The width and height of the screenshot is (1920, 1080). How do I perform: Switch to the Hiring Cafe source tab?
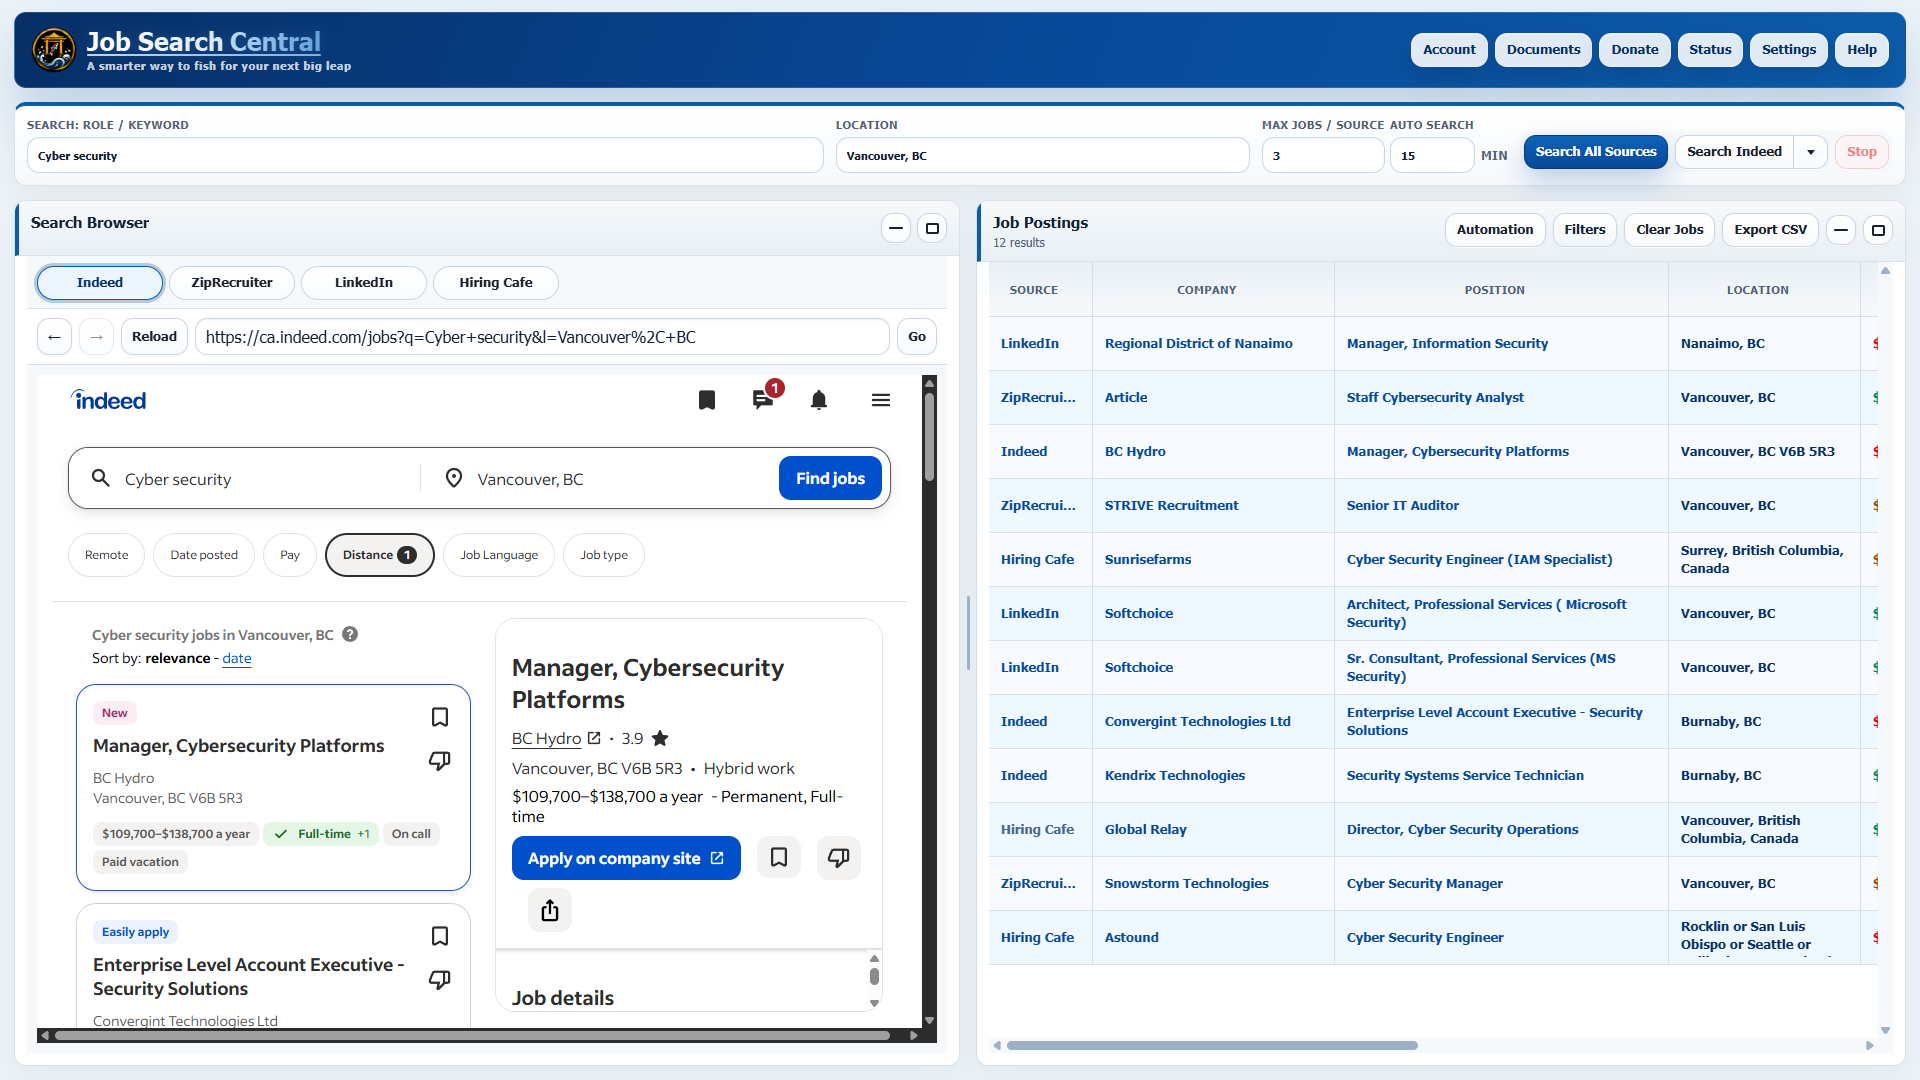coord(496,283)
